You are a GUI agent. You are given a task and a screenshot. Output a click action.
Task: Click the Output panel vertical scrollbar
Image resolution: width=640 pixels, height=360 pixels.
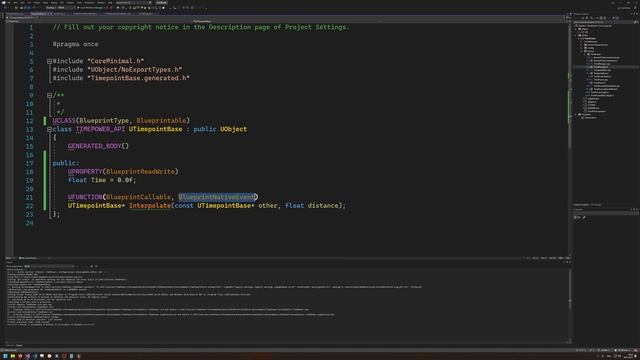pos(570,304)
